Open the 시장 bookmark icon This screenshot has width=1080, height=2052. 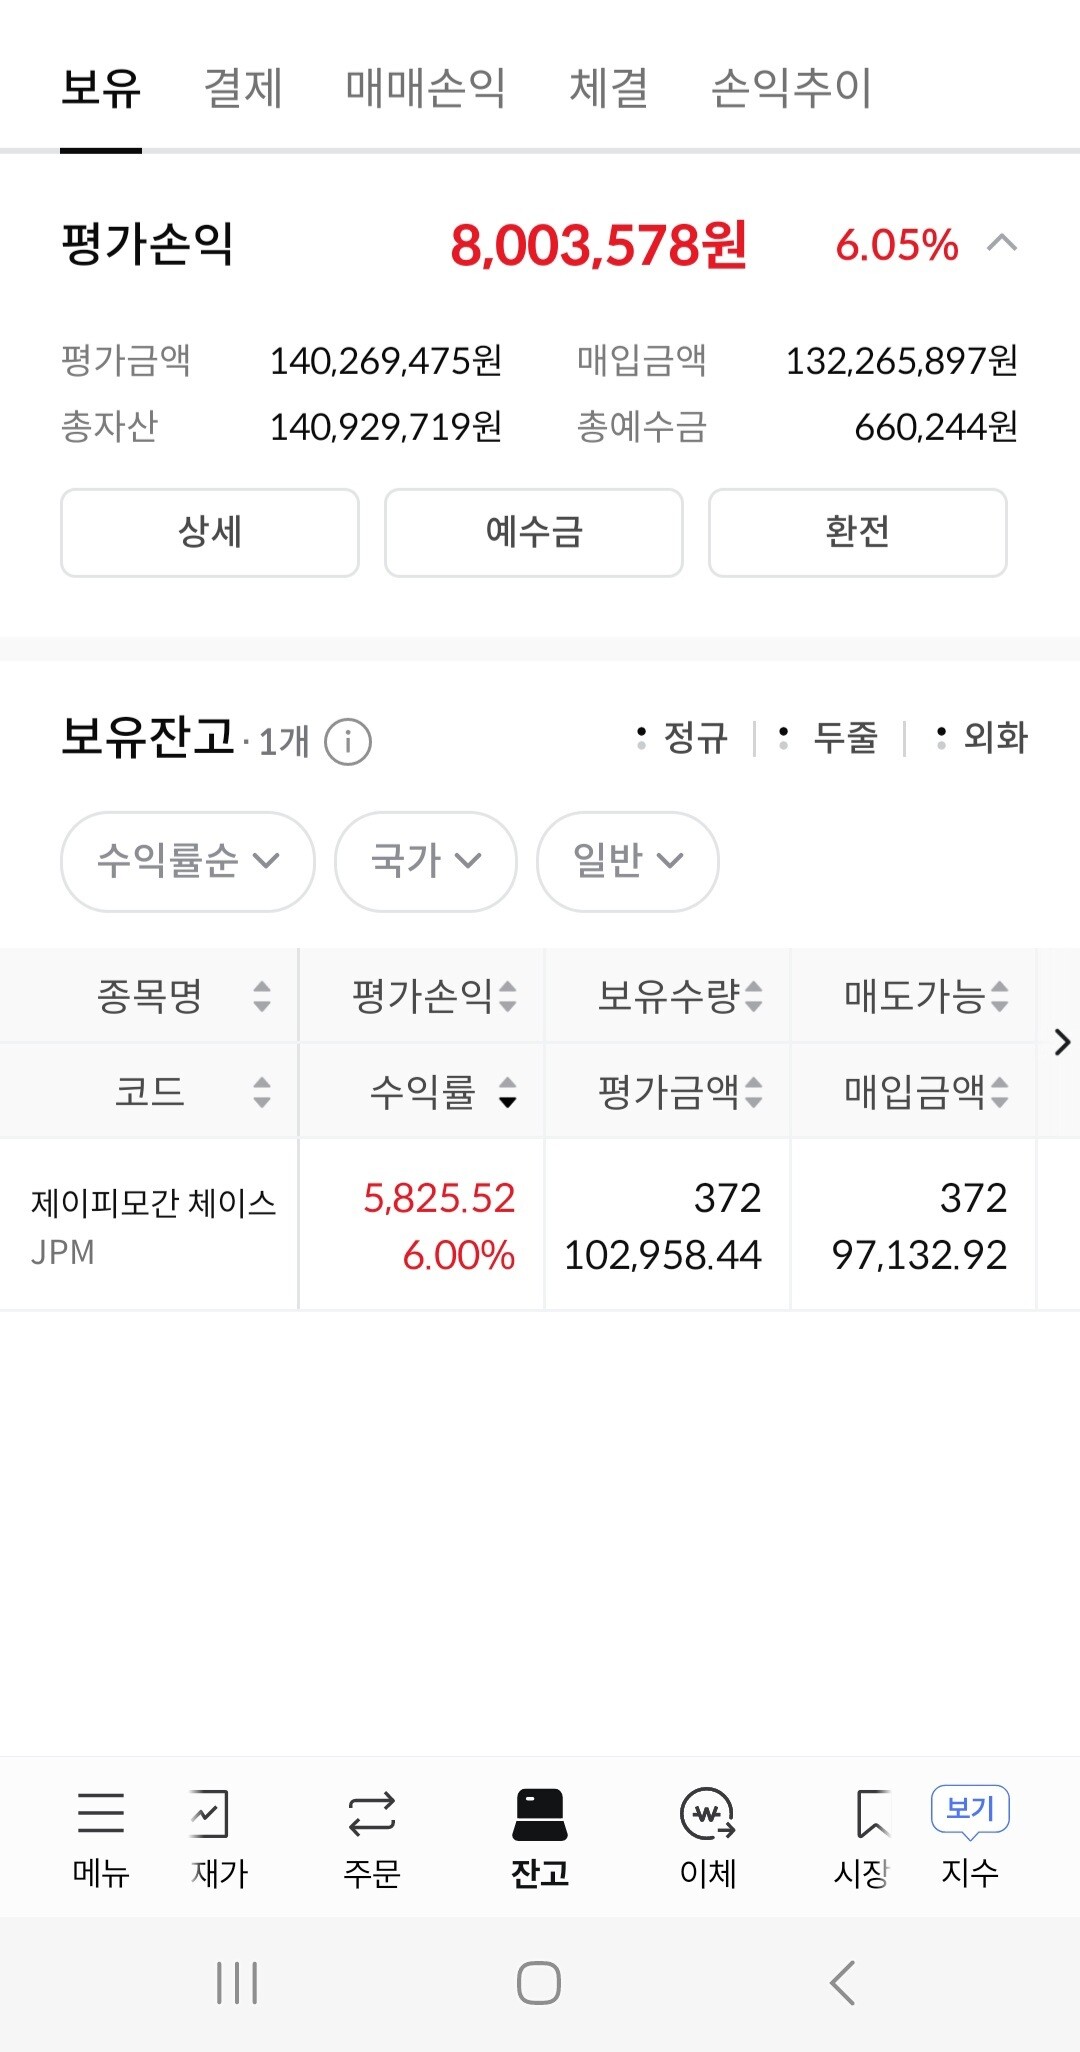point(870,1814)
